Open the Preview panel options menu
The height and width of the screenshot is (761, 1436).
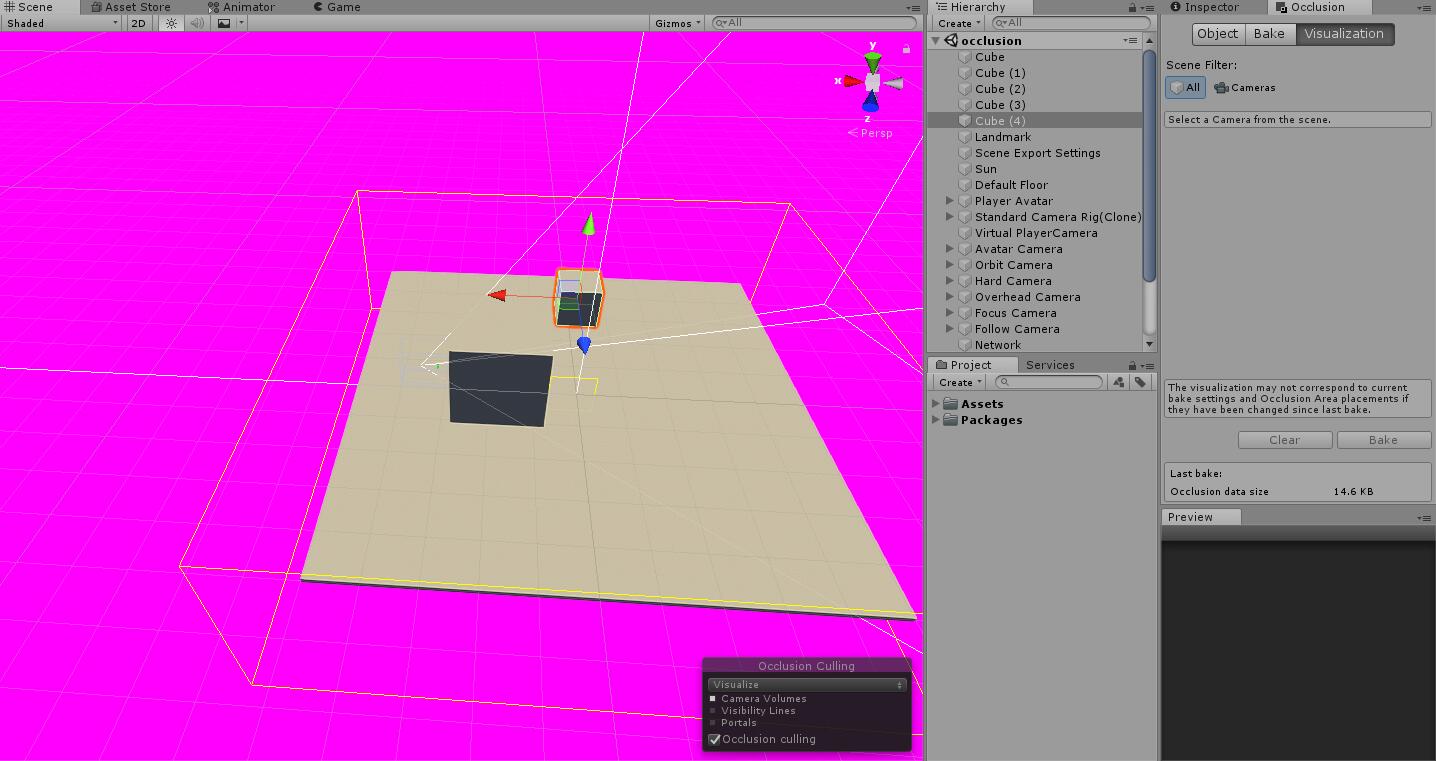[1424, 518]
